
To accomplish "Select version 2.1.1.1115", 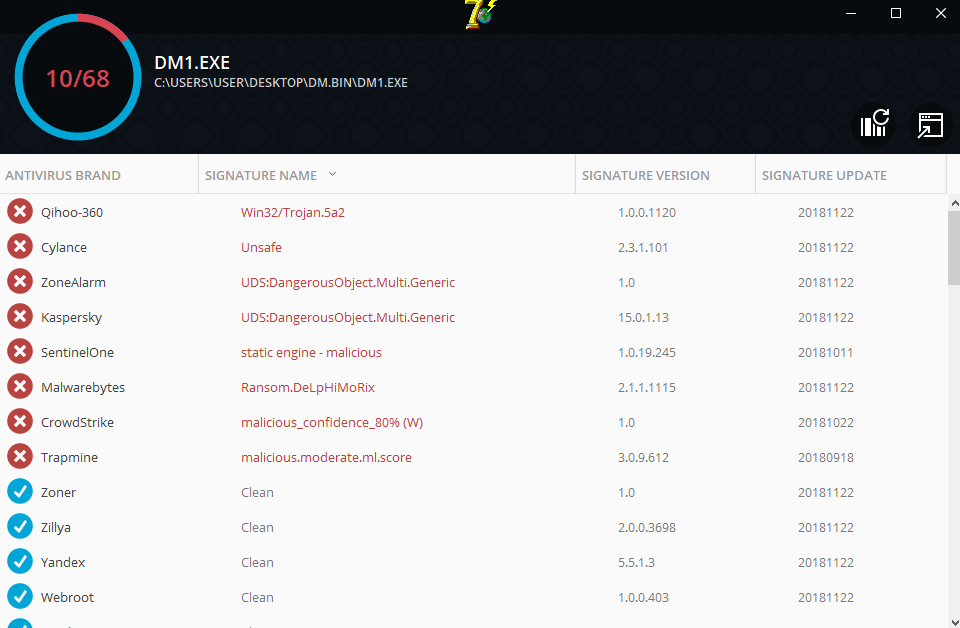I will [647, 387].
